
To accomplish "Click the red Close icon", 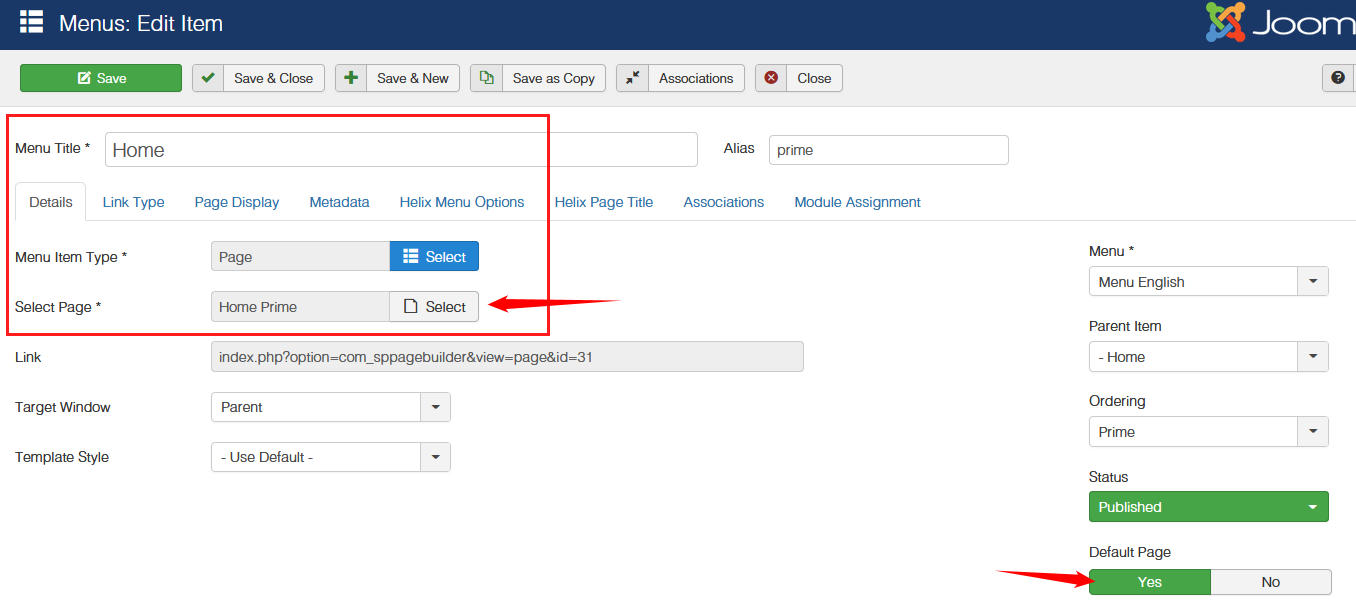I will tap(771, 78).
